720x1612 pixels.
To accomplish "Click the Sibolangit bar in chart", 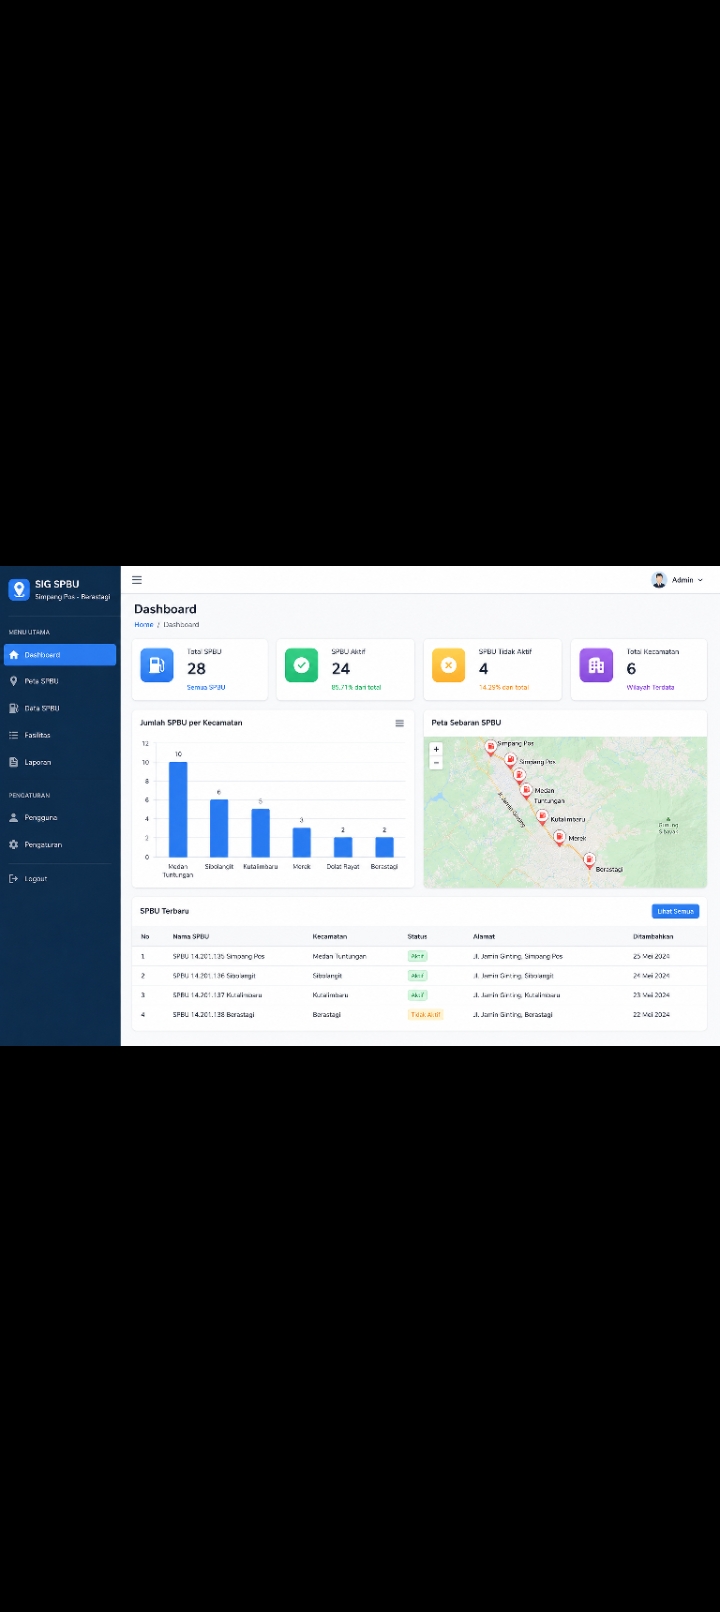I will 219,829.
